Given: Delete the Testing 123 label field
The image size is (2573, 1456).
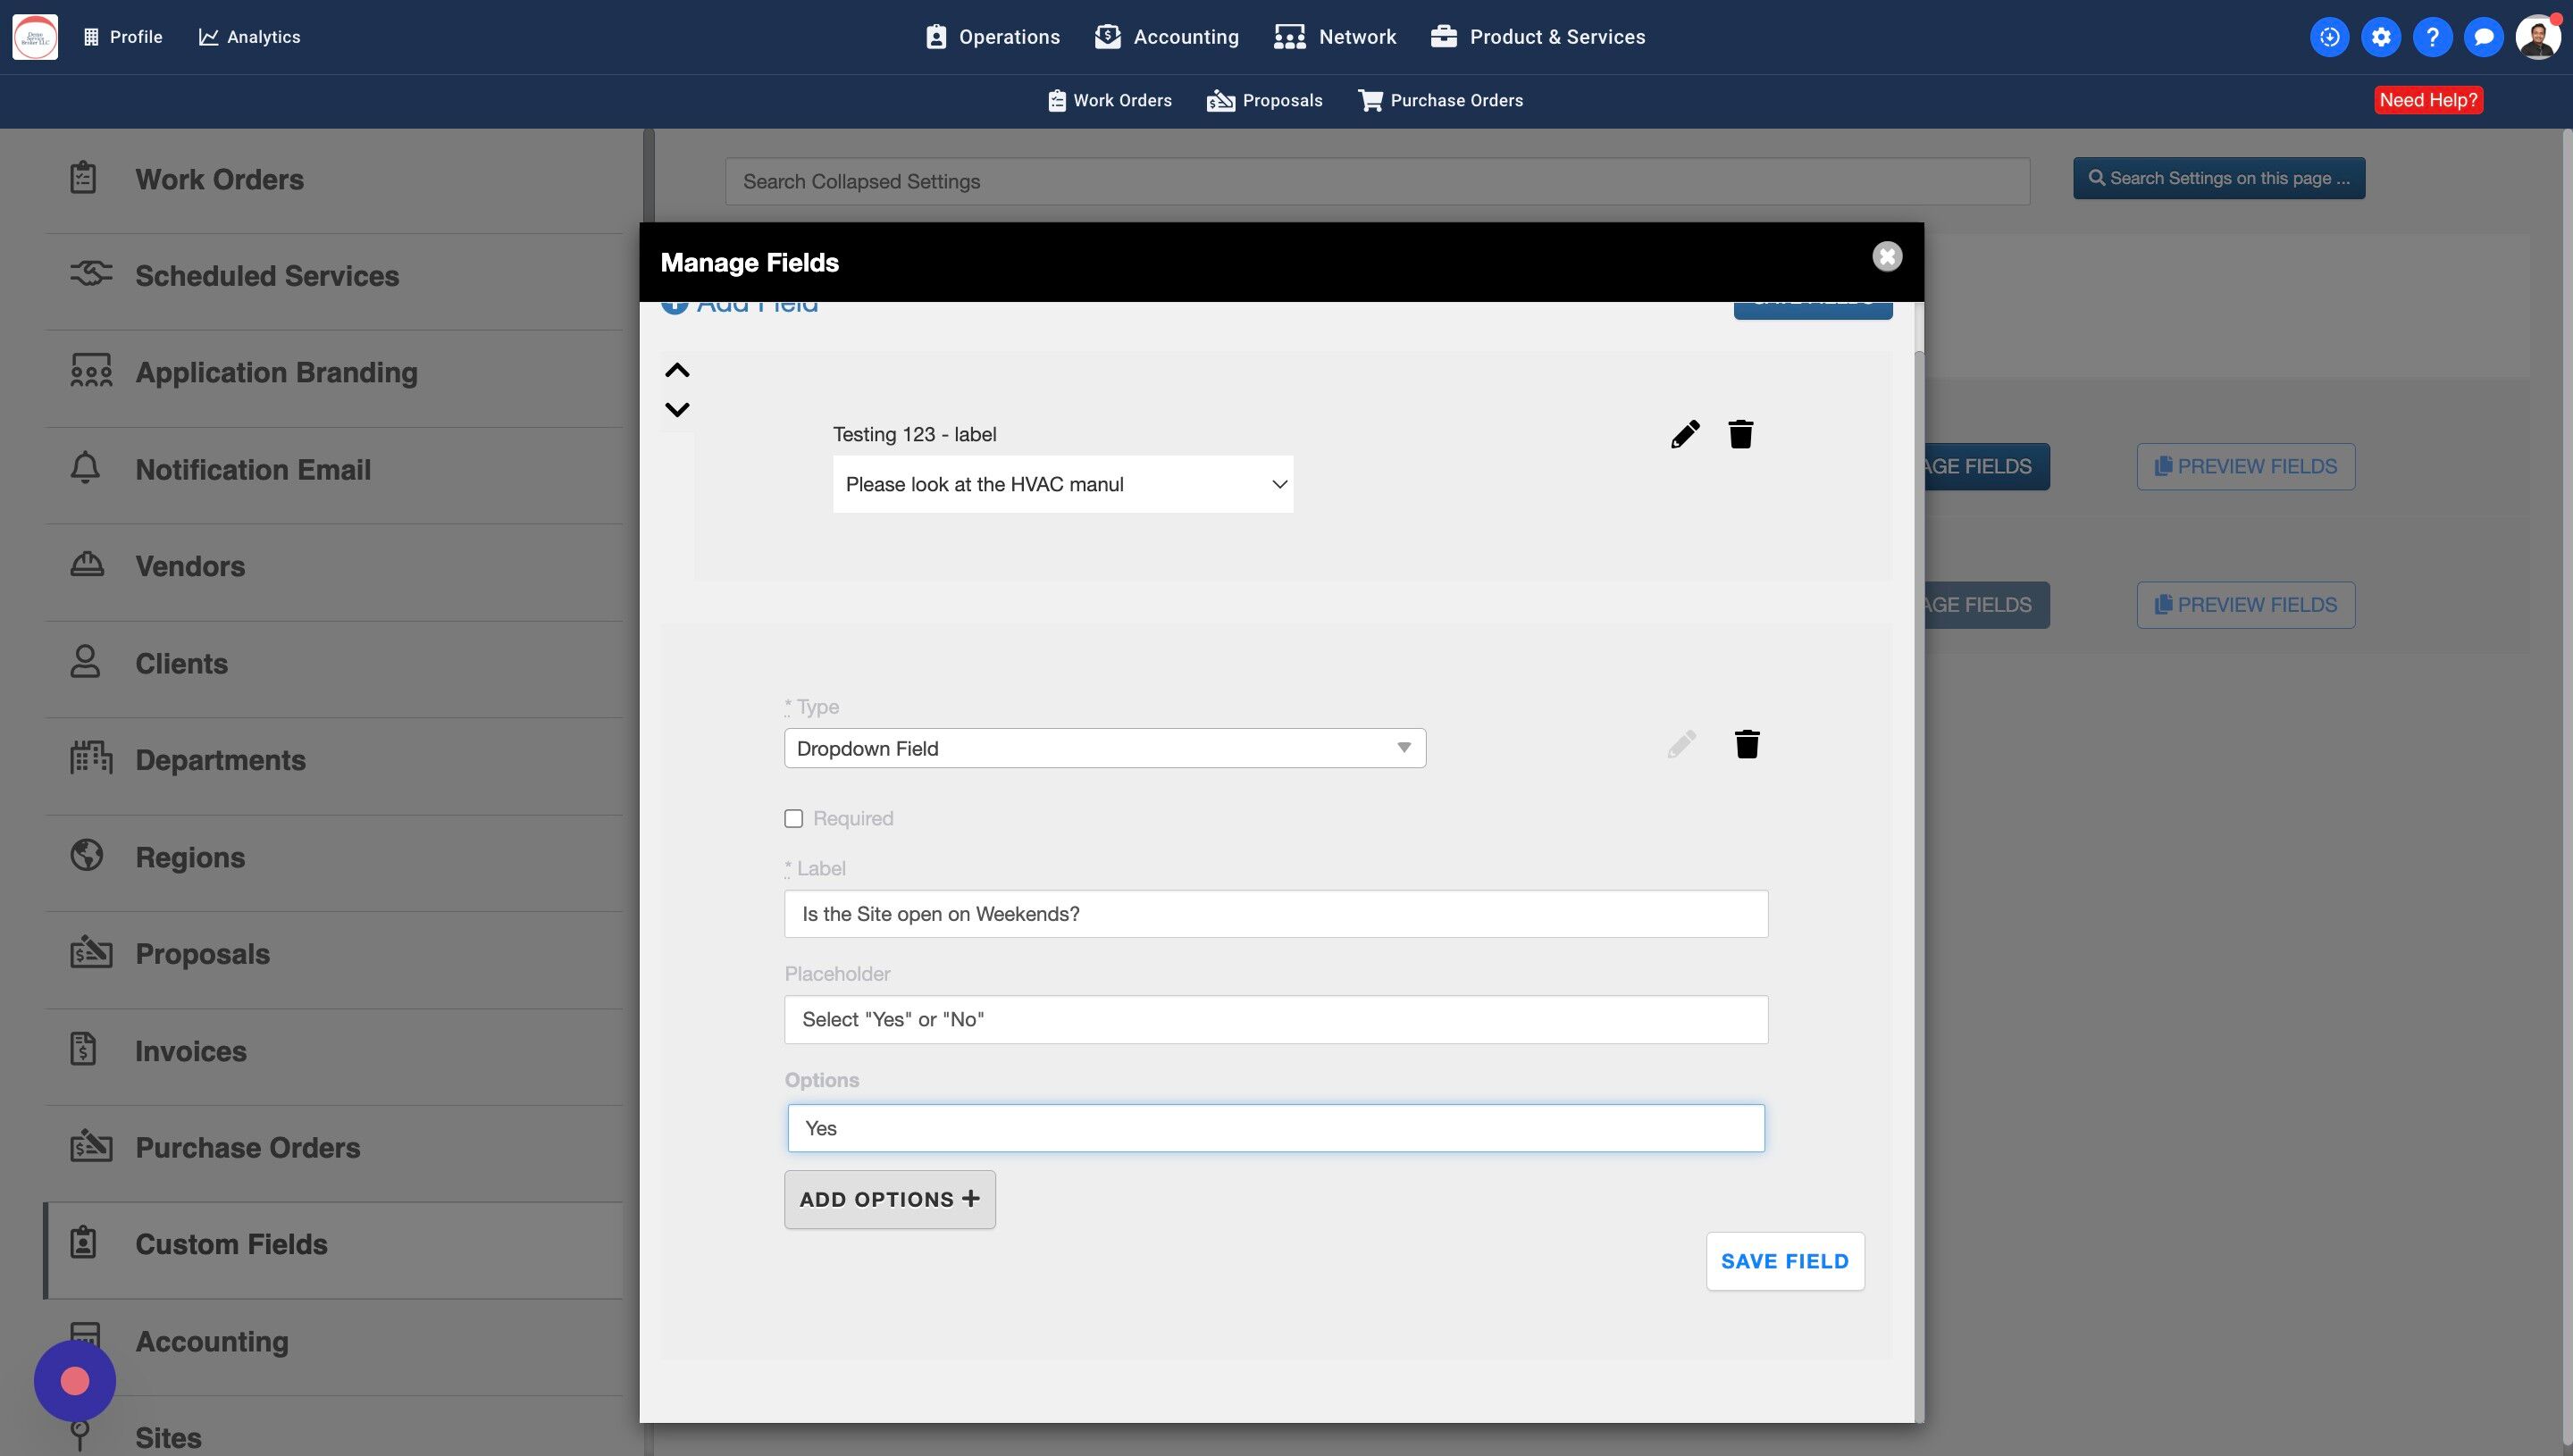Looking at the screenshot, I should [x=1740, y=434].
